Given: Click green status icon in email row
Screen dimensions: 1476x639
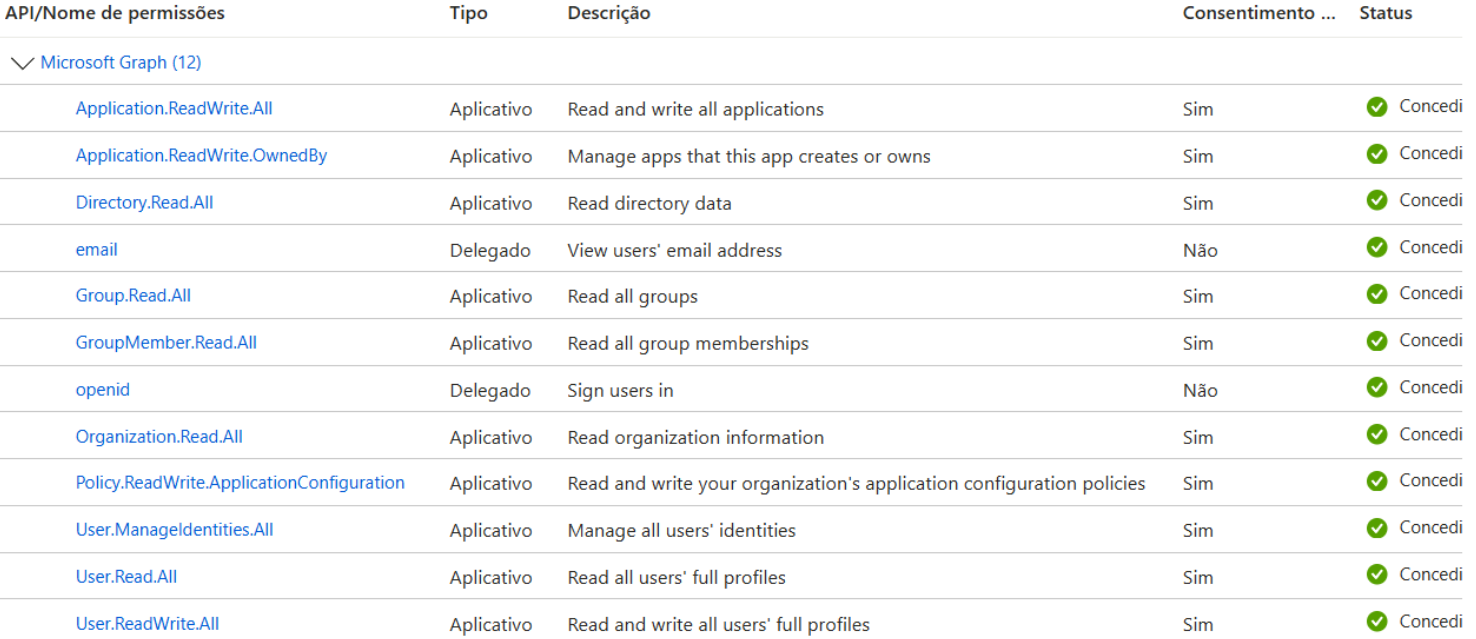Looking at the screenshot, I should (x=1377, y=247).
